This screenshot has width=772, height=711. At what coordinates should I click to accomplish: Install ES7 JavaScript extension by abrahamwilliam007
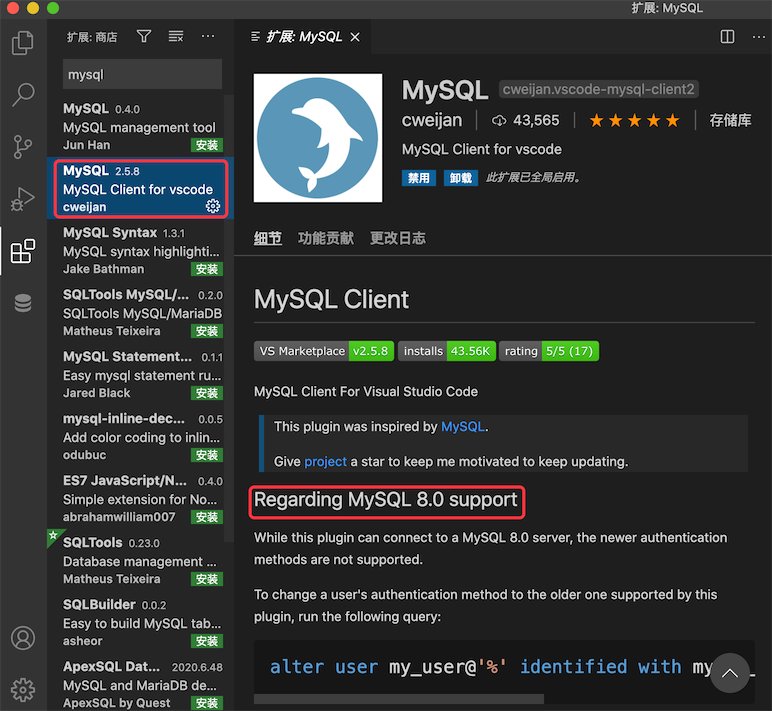pos(207,517)
